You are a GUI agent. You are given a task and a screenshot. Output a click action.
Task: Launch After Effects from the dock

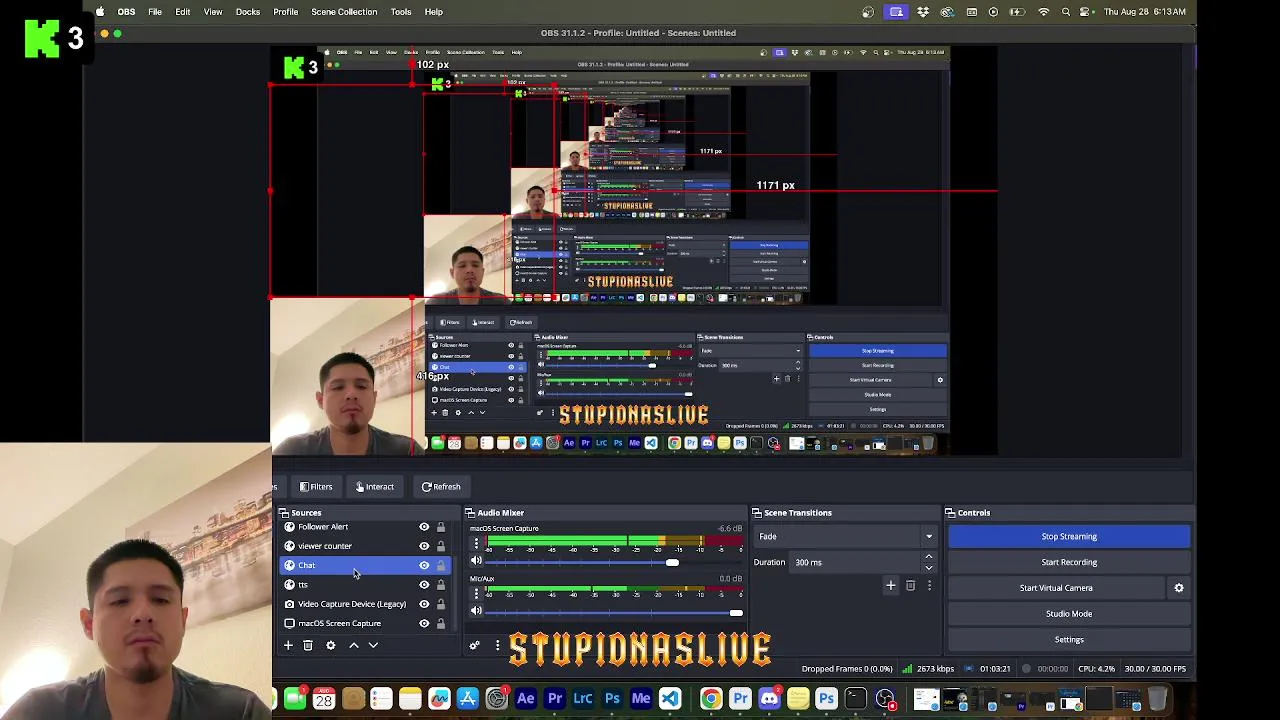tap(526, 699)
